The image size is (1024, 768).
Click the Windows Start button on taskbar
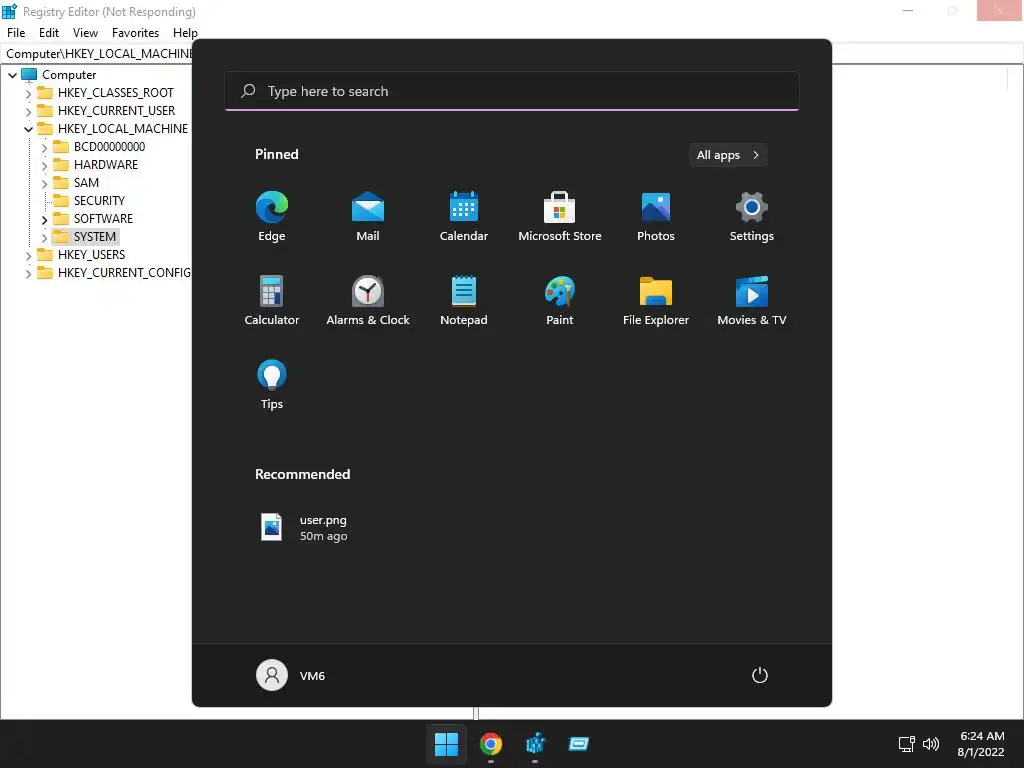coord(447,744)
